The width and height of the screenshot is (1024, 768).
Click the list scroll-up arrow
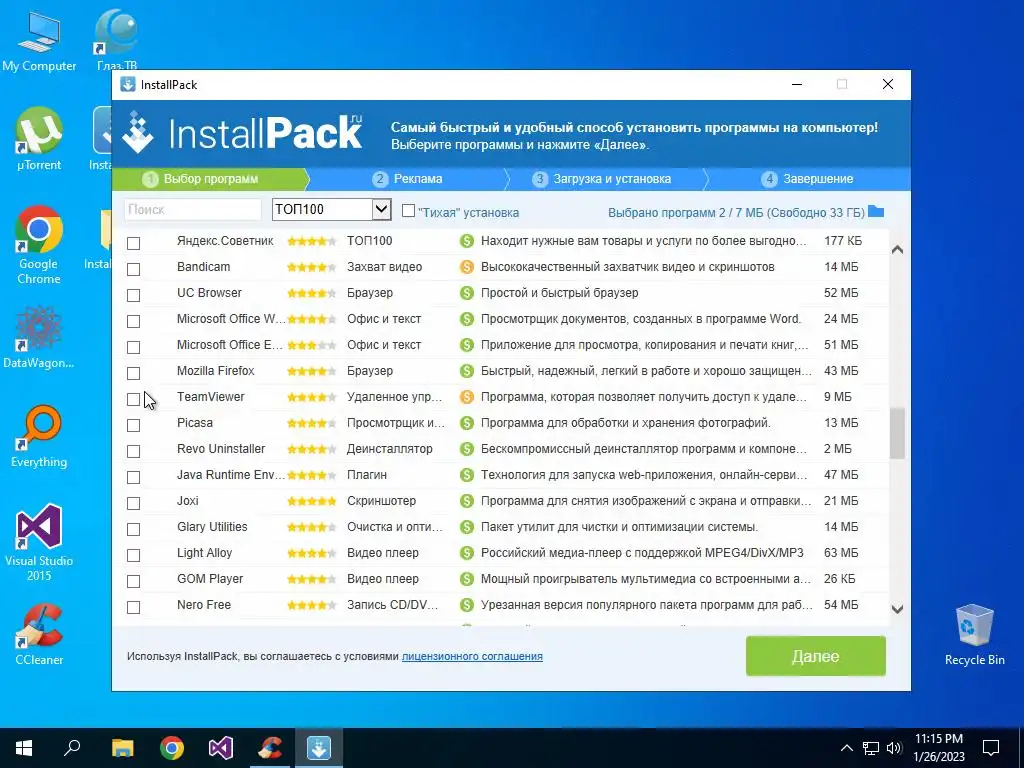tap(897, 249)
